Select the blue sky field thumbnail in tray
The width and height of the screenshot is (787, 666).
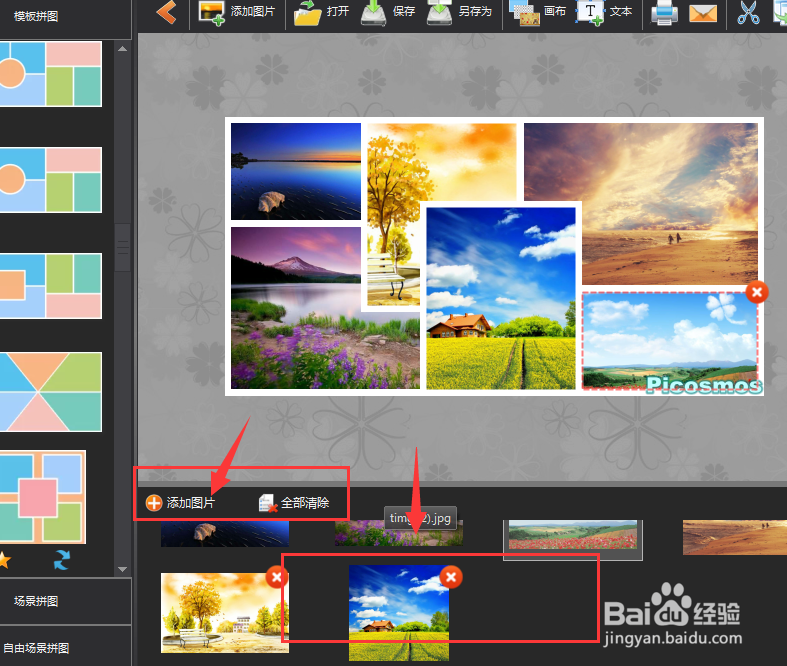pos(399,613)
